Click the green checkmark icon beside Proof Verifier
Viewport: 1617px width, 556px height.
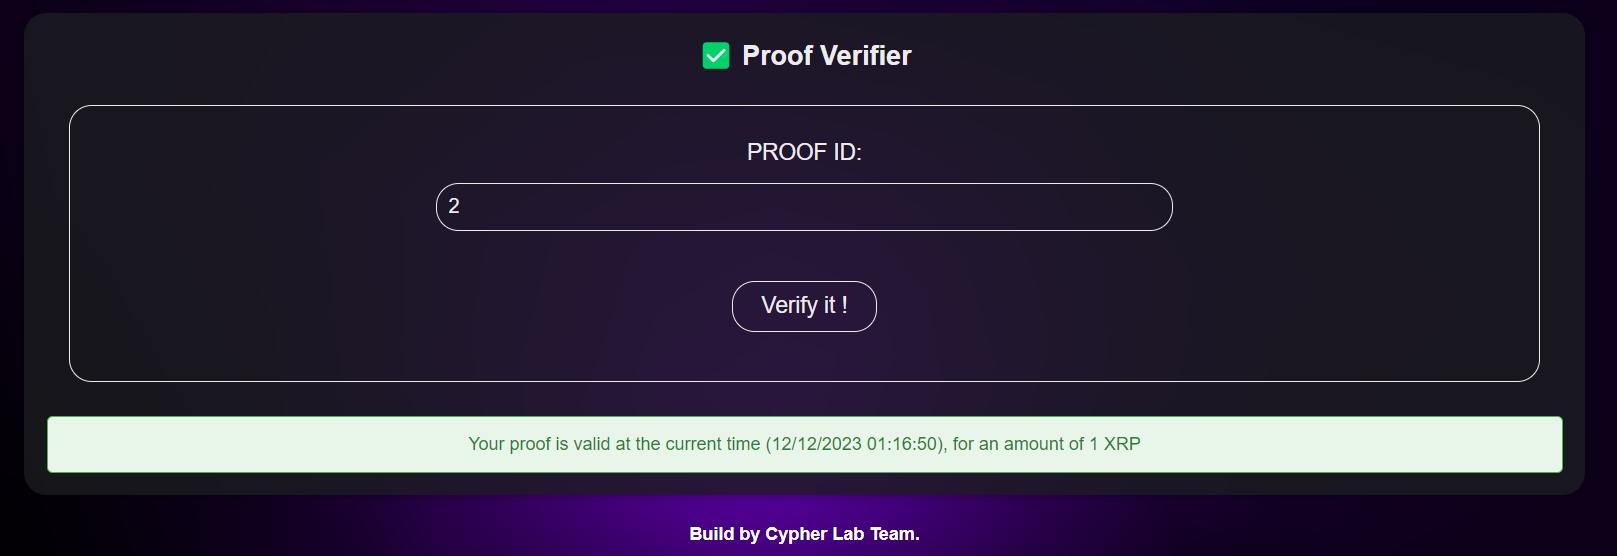click(716, 56)
